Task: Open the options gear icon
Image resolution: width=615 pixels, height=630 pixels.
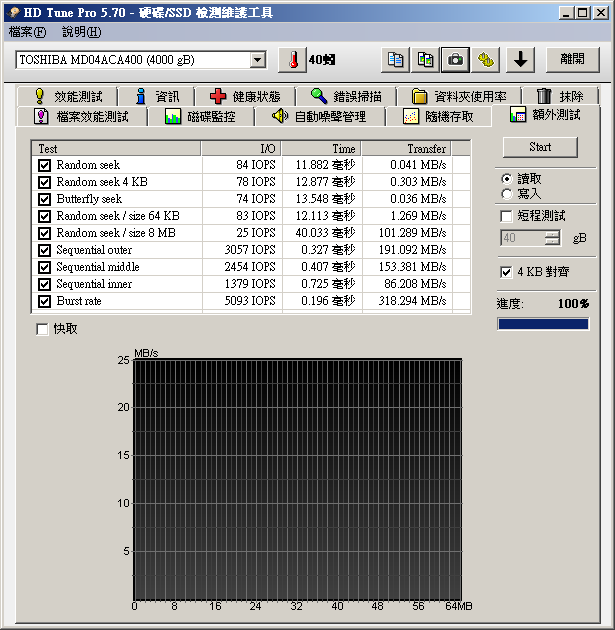Action: click(485, 60)
